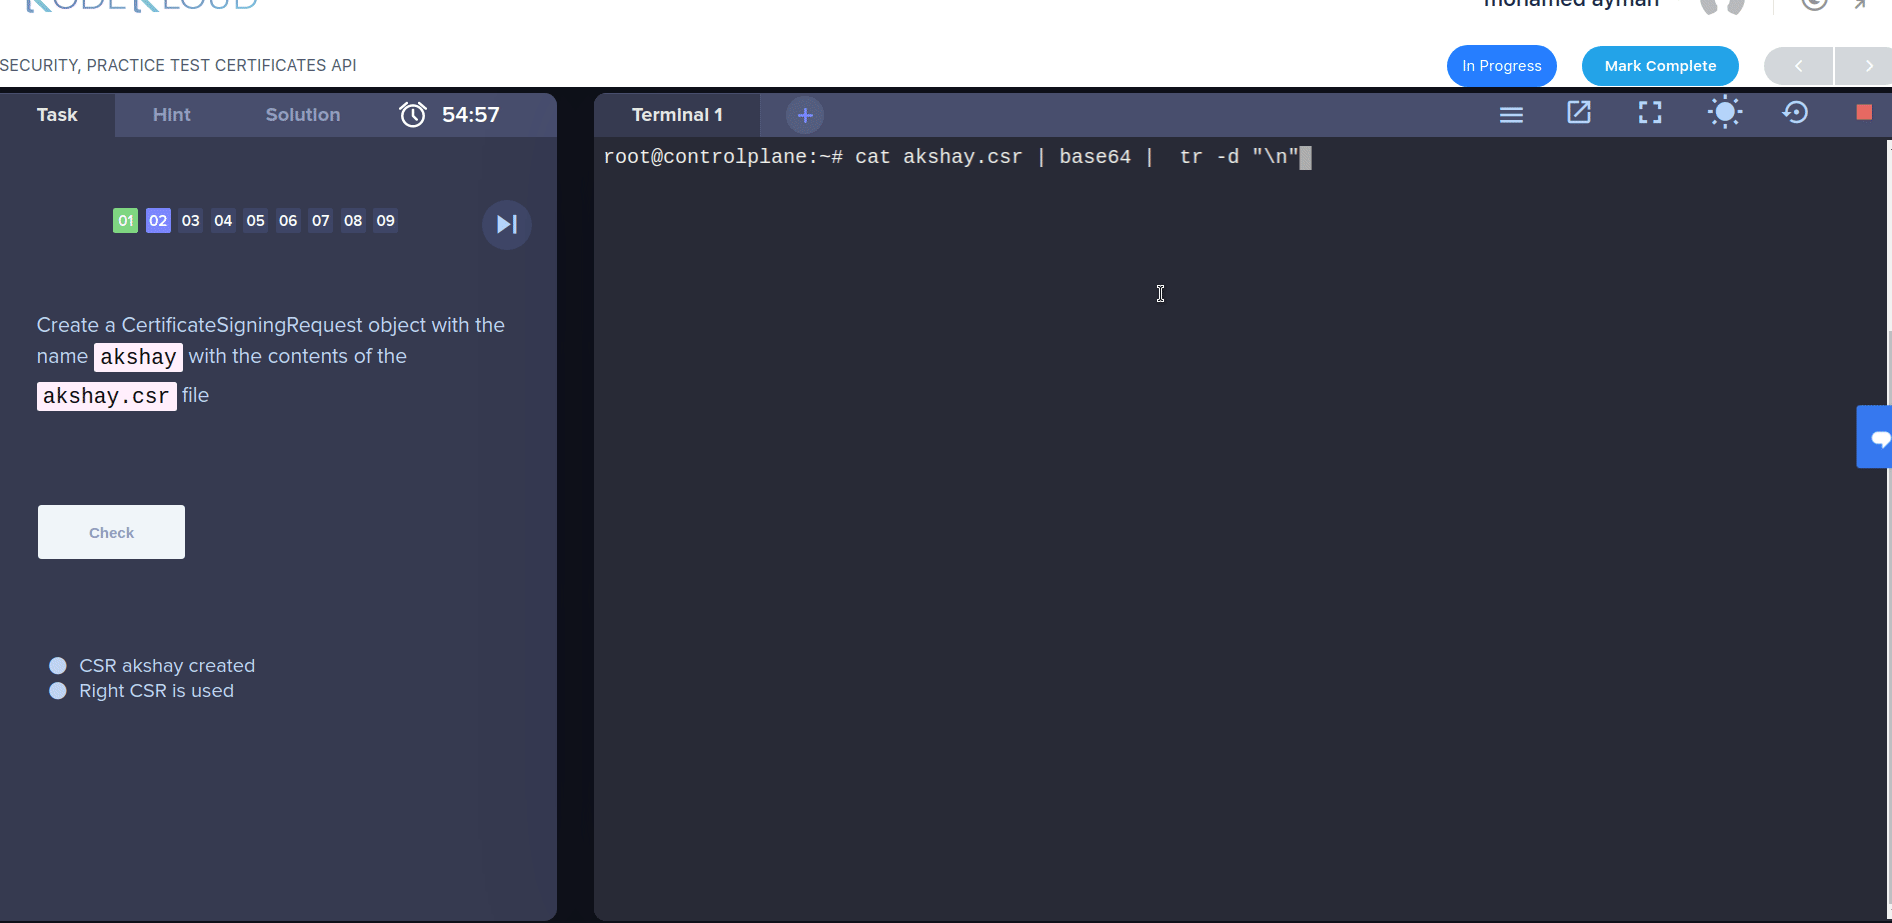Click the 'akshay.csr' code label
This screenshot has height=923, width=1892.
pos(107,396)
